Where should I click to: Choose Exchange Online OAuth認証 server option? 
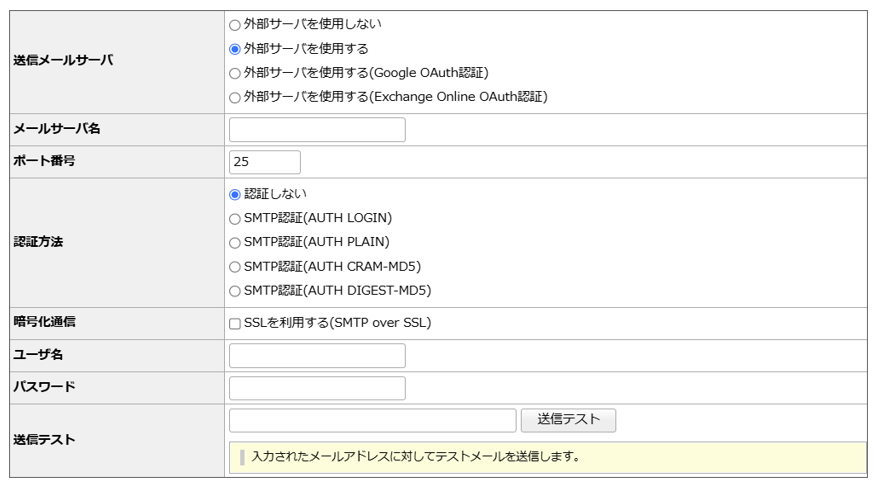pyautogui.click(x=235, y=98)
